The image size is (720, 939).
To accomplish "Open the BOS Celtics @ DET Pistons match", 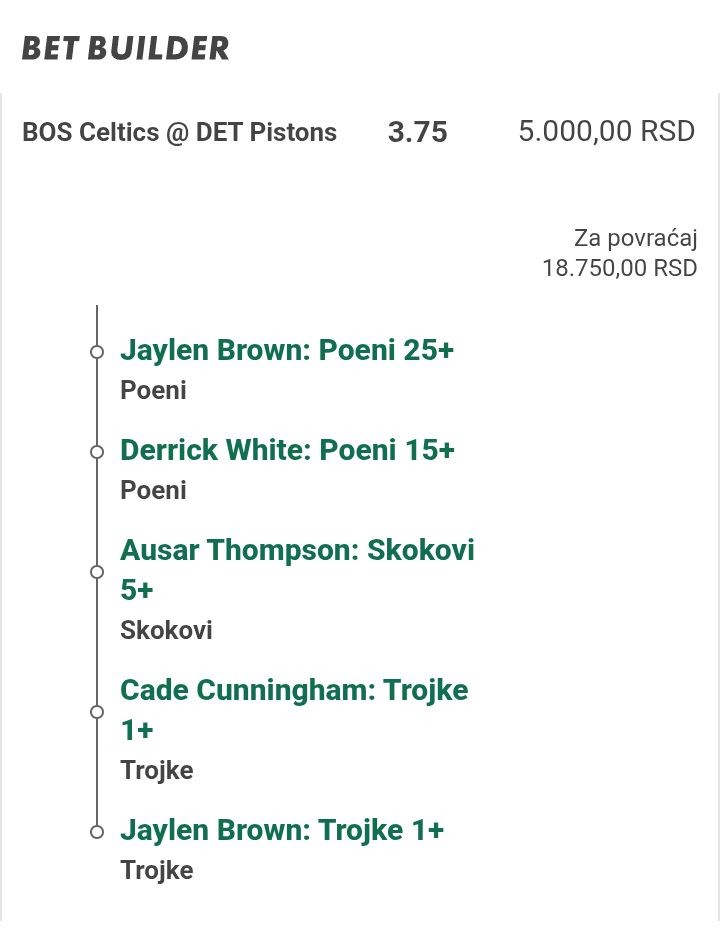I will pyautogui.click(x=180, y=132).
